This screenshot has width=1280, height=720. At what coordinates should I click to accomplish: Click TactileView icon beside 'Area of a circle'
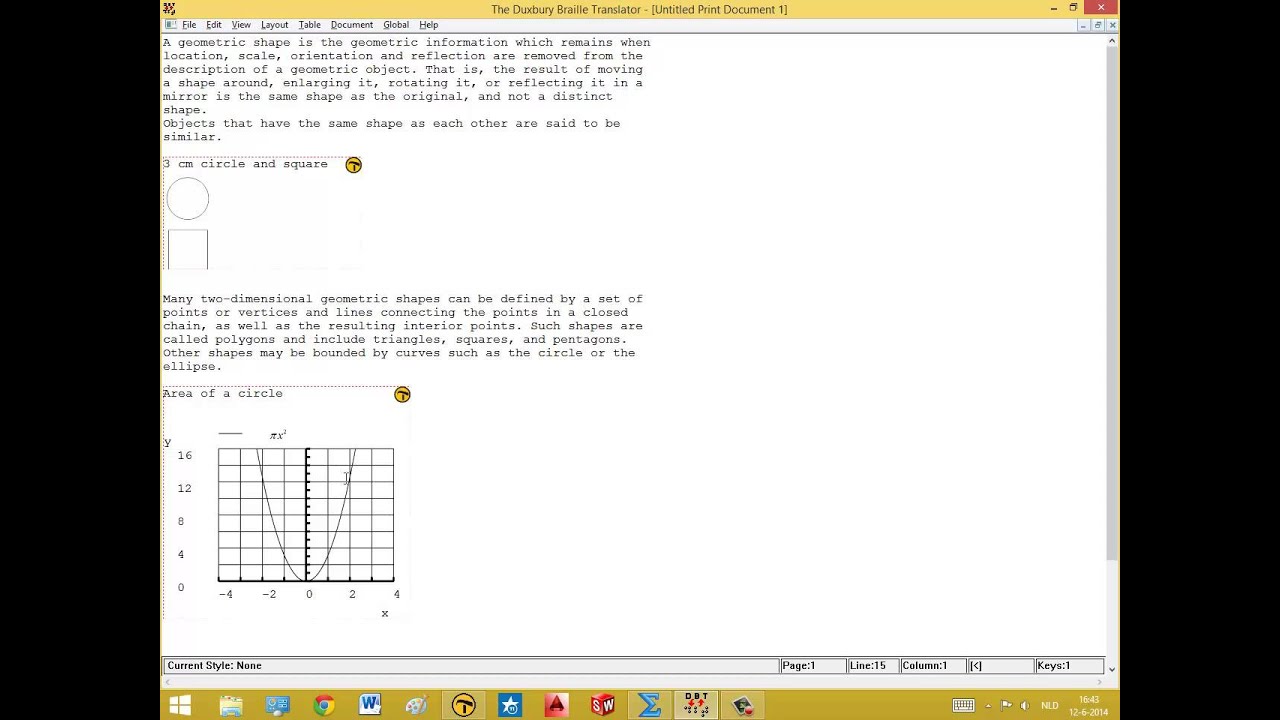coord(402,395)
